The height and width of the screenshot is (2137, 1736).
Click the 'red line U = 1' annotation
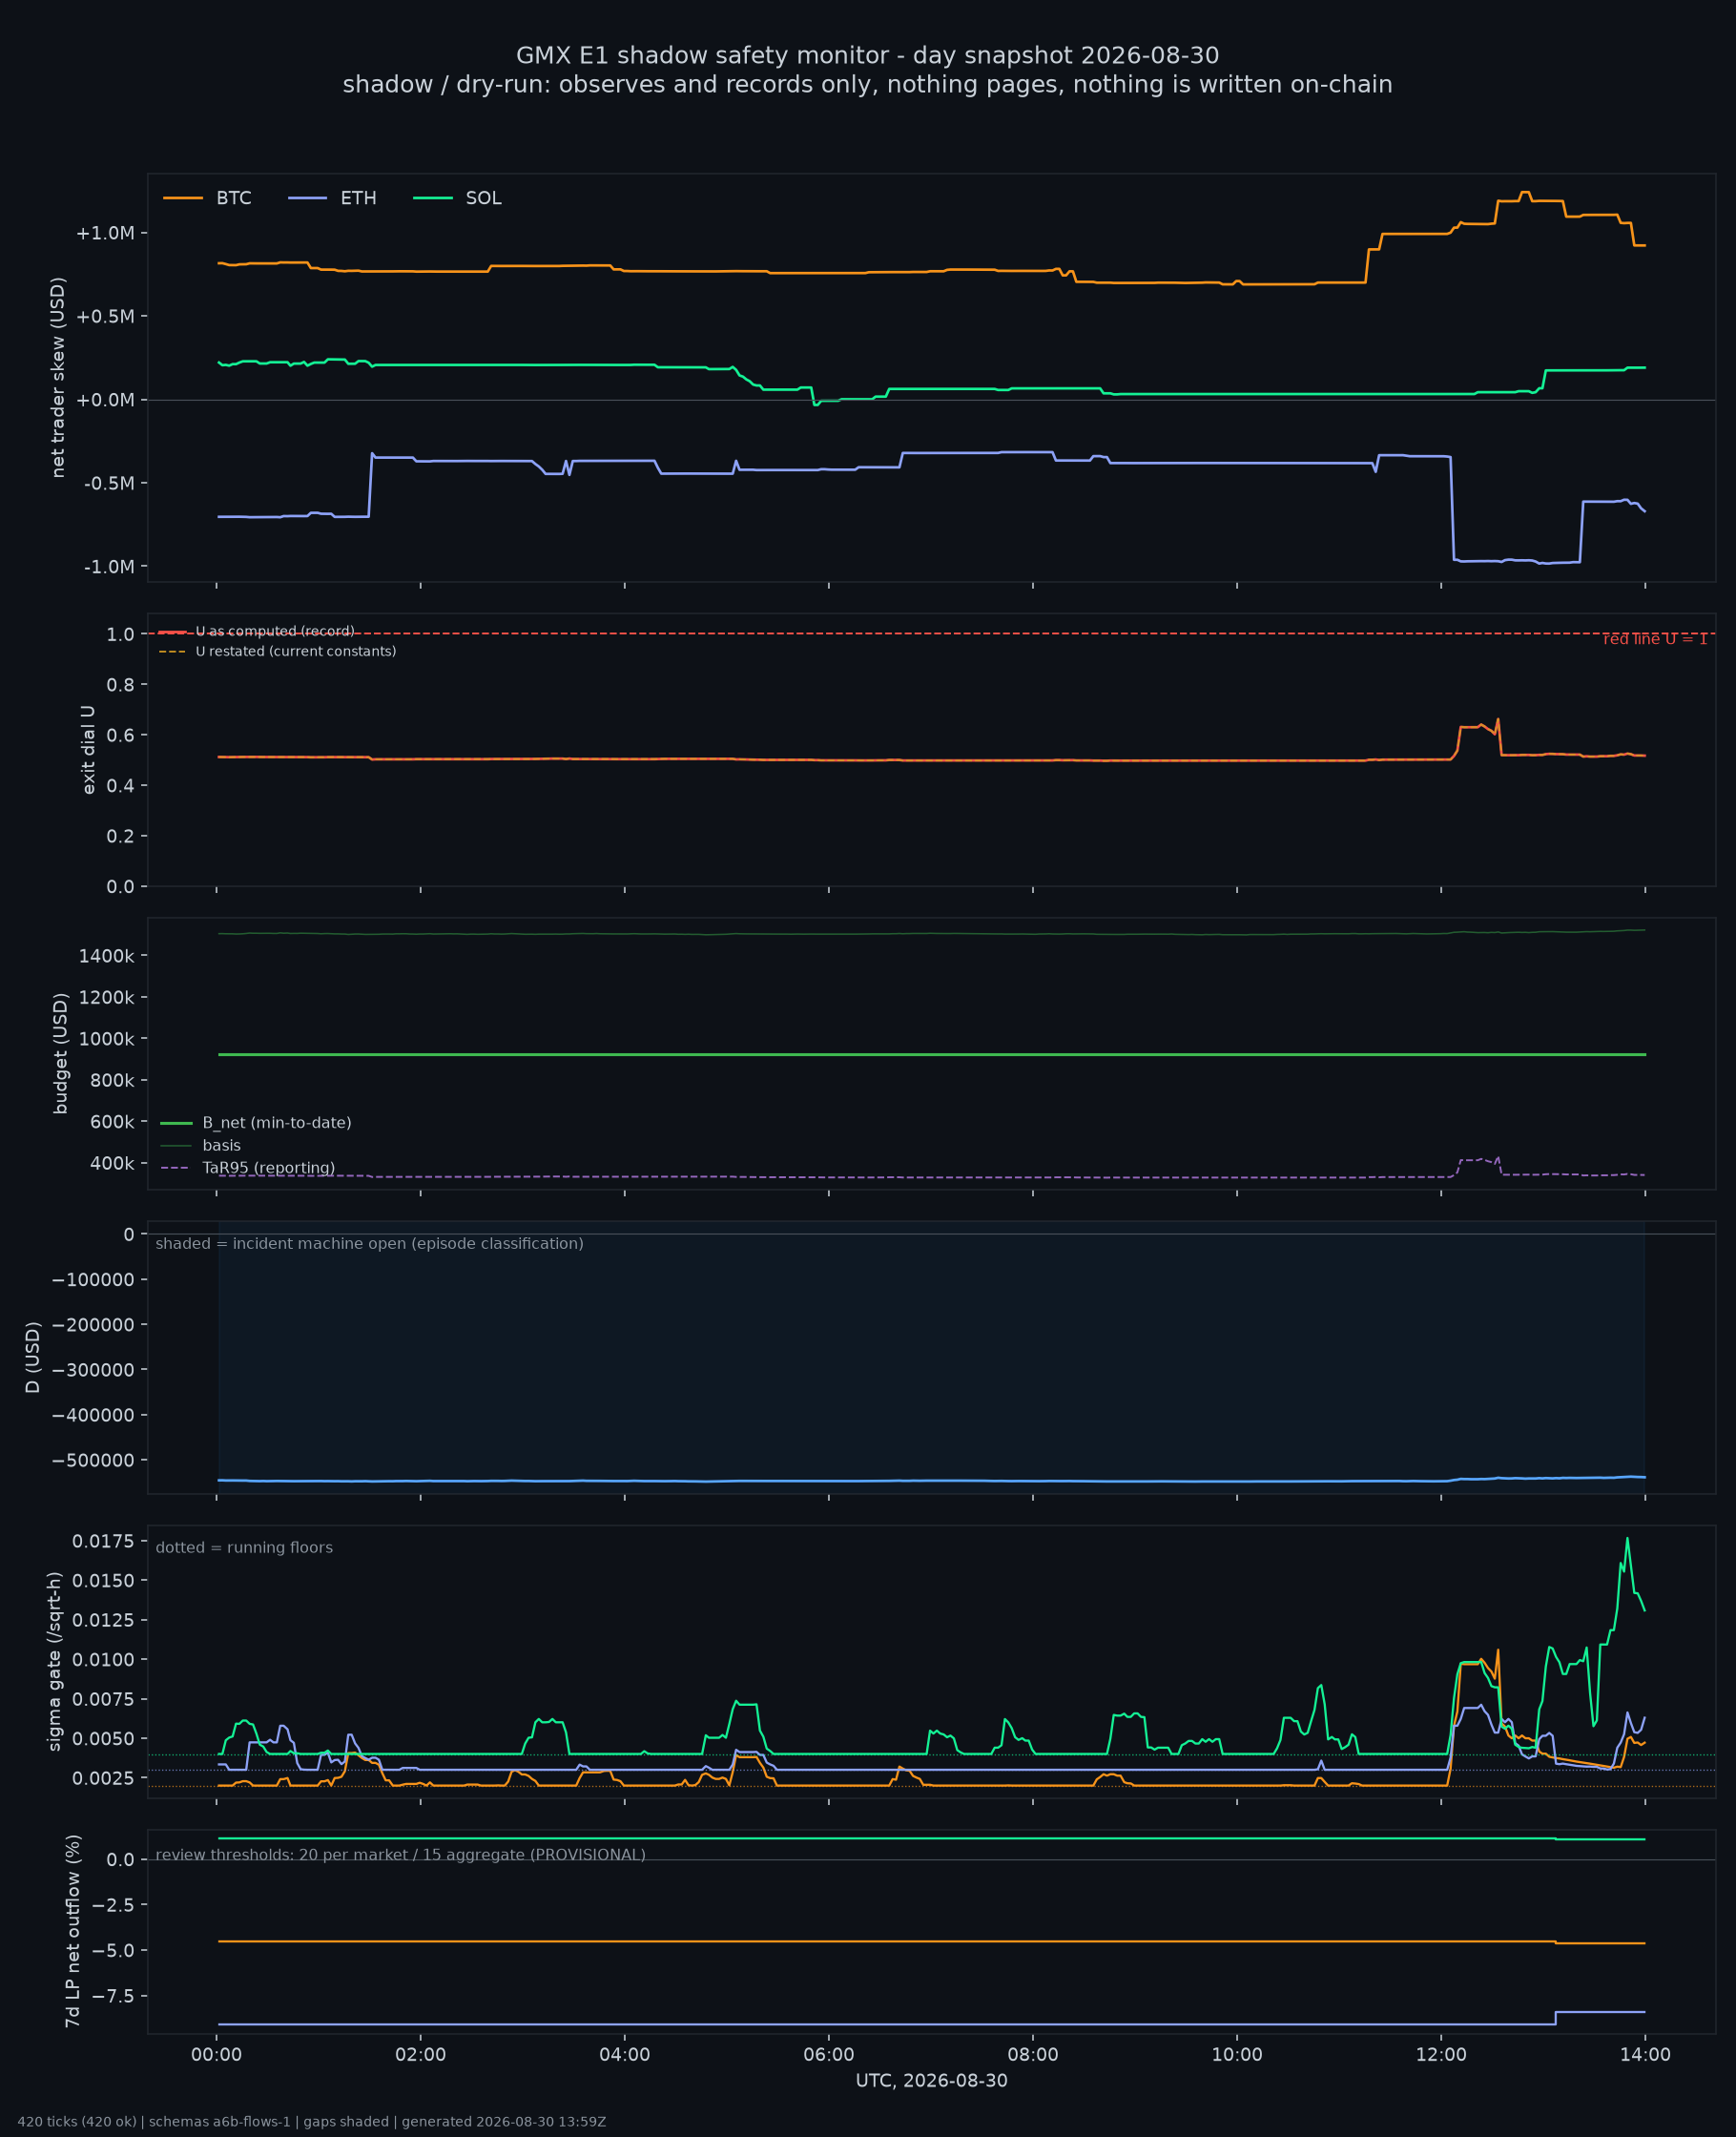(1655, 639)
